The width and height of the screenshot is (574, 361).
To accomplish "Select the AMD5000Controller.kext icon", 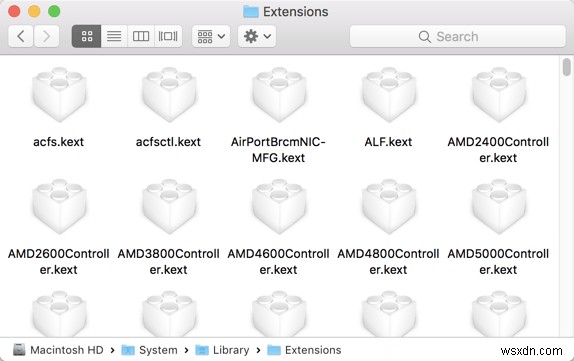I will pyautogui.click(x=498, y=206).
